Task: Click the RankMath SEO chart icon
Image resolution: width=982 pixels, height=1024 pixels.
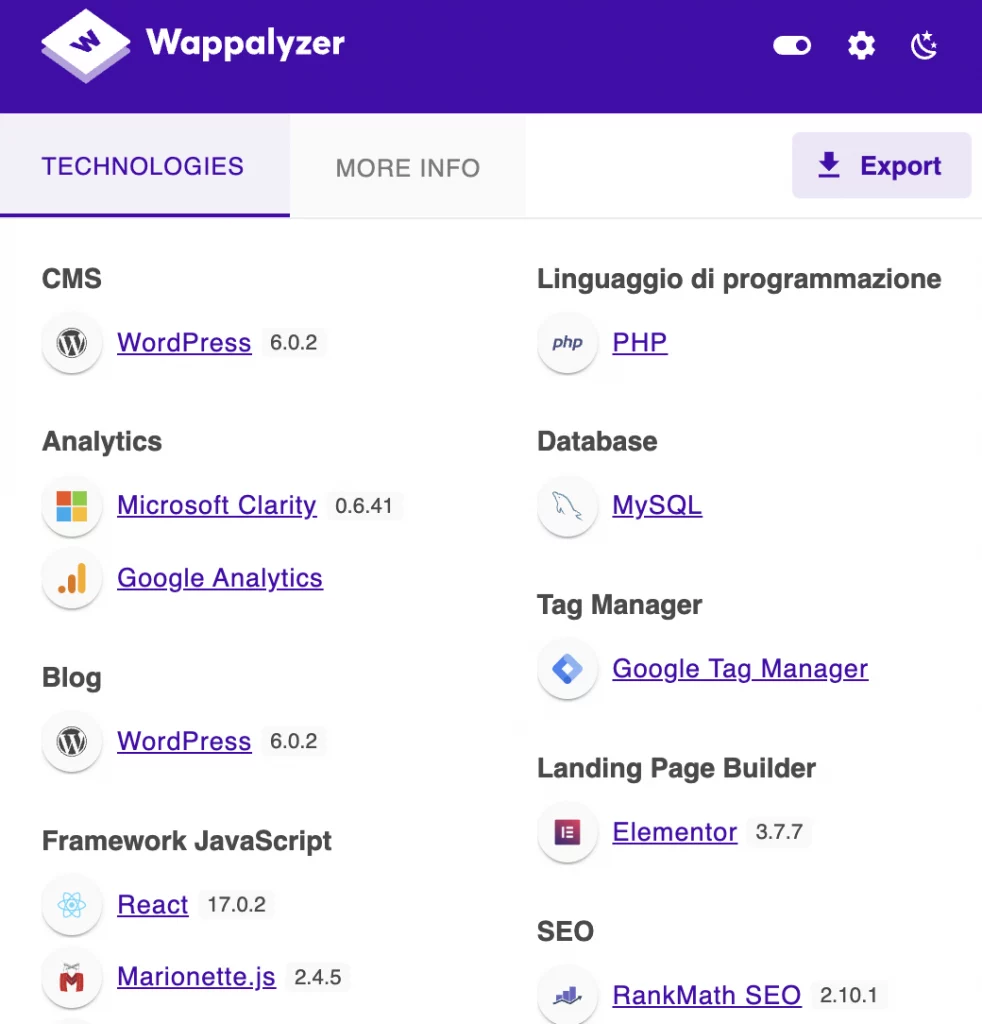Action: click(x=567, y=996)
